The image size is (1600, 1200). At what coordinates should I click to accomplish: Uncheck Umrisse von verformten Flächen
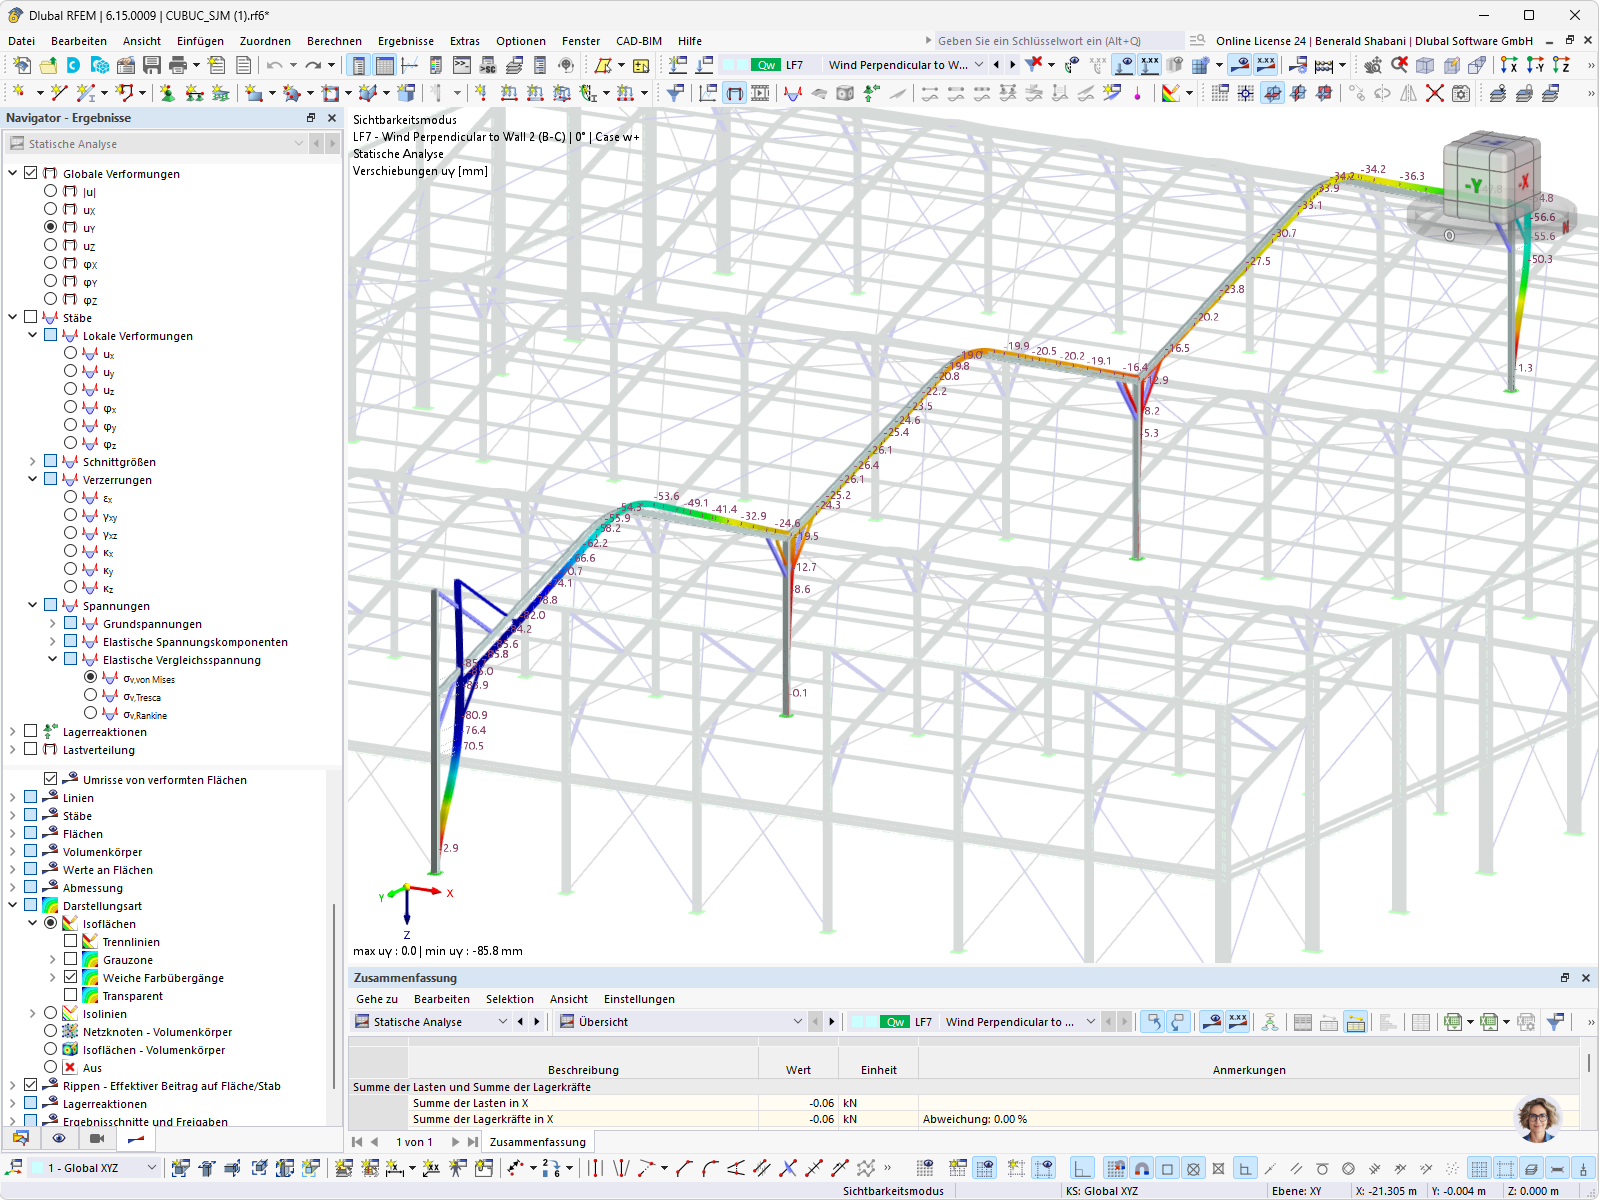51,779
